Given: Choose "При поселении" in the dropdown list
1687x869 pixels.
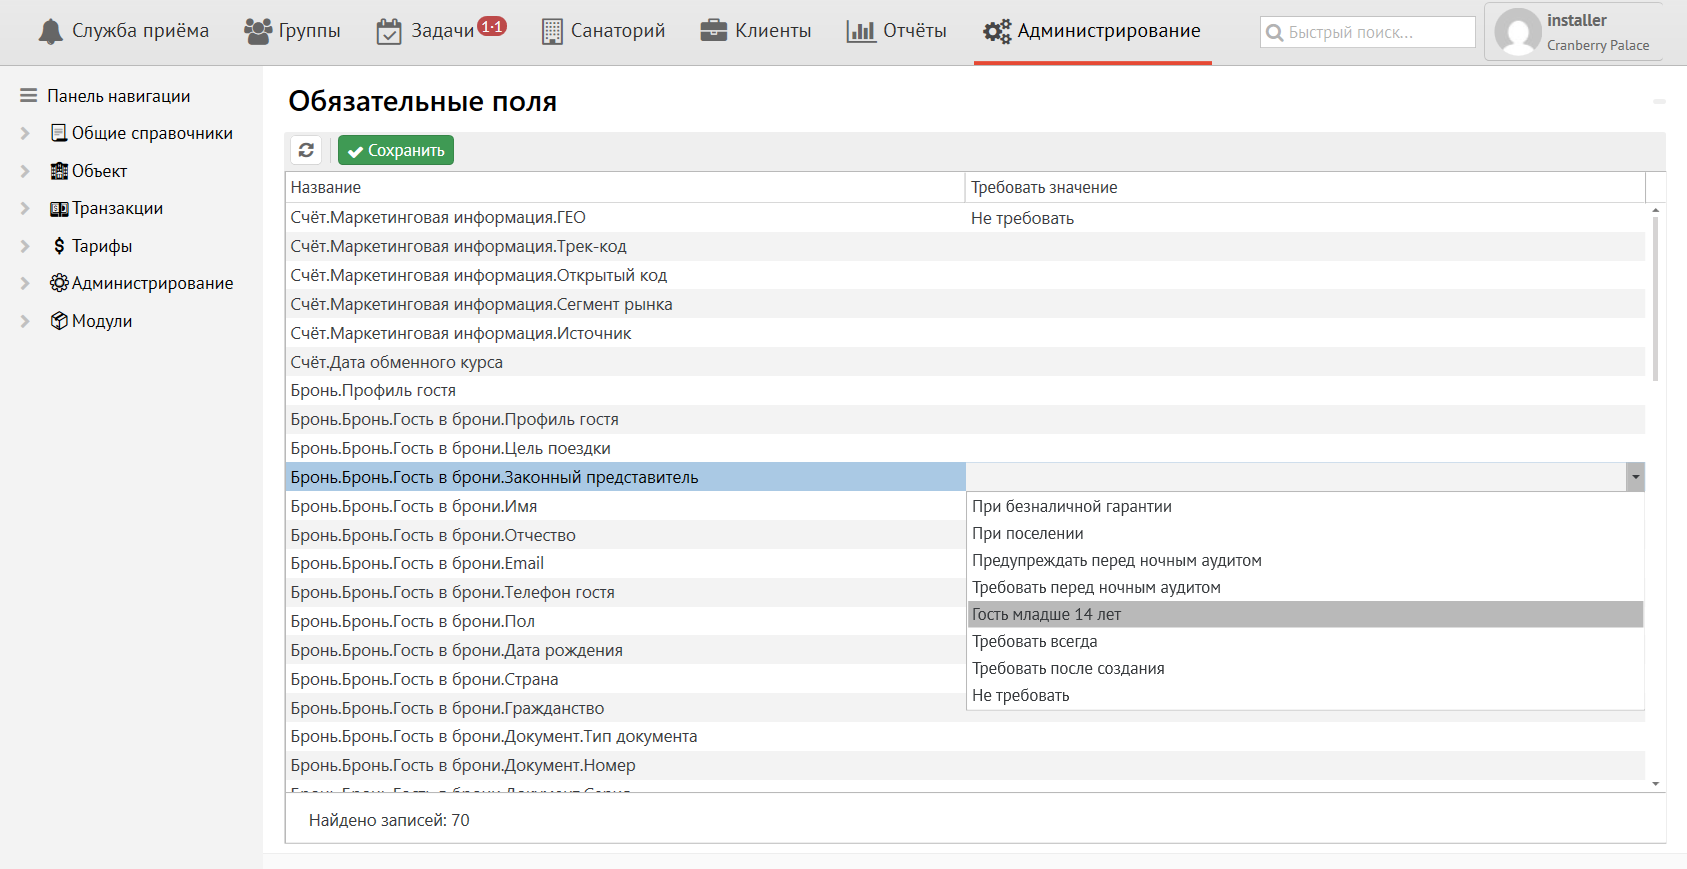Looking at the screenshot, I should tap(1305, 533).
